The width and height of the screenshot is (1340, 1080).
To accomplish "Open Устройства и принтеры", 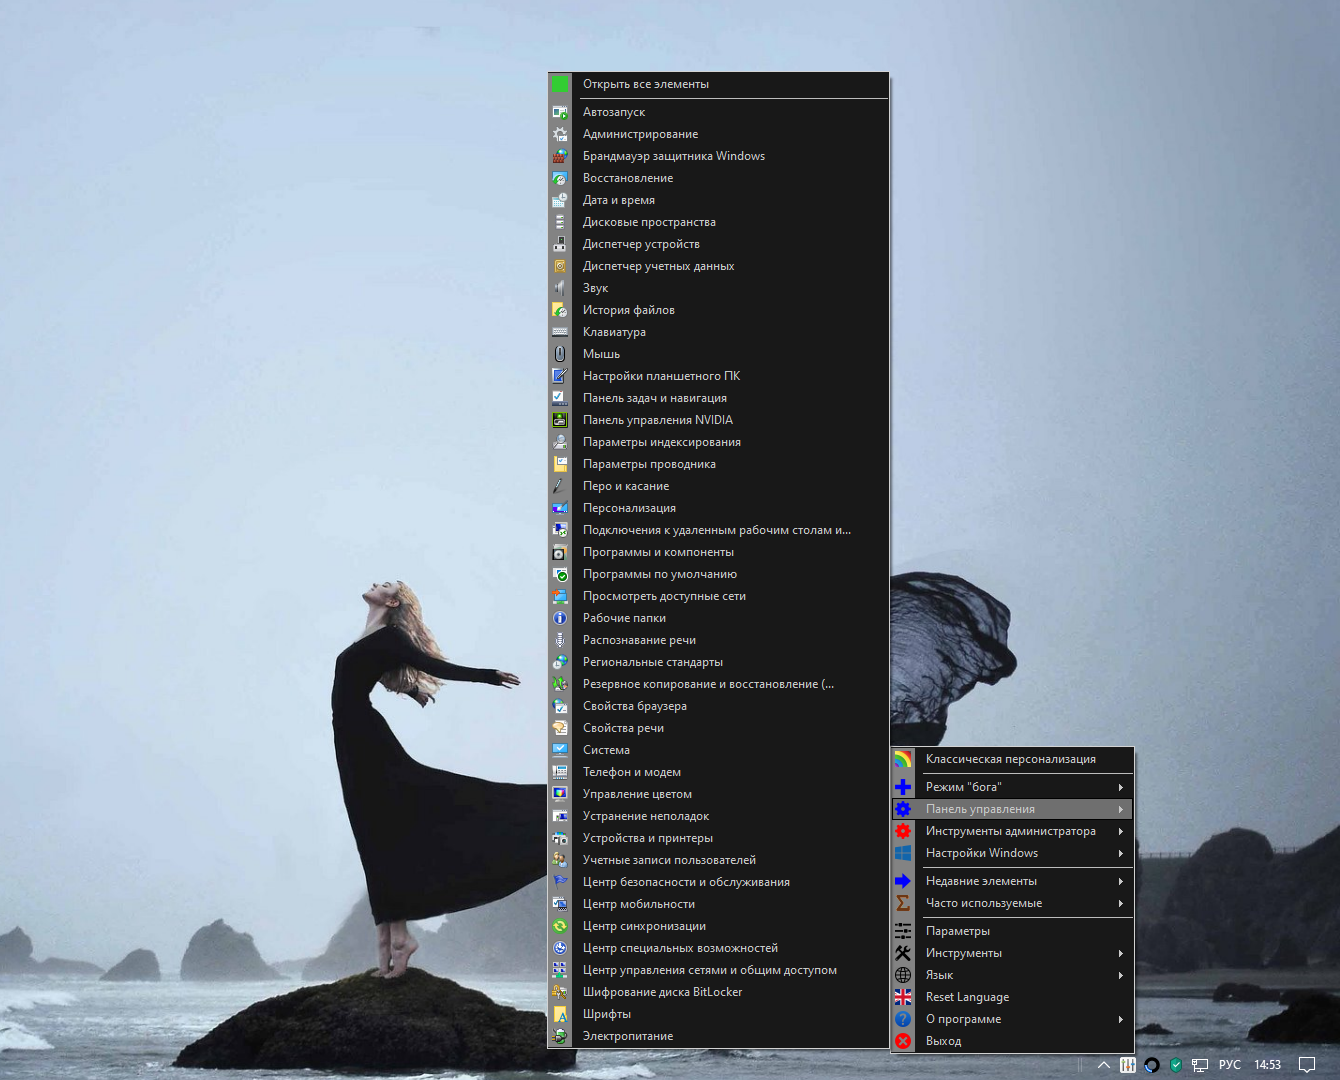I will [718, 838].
